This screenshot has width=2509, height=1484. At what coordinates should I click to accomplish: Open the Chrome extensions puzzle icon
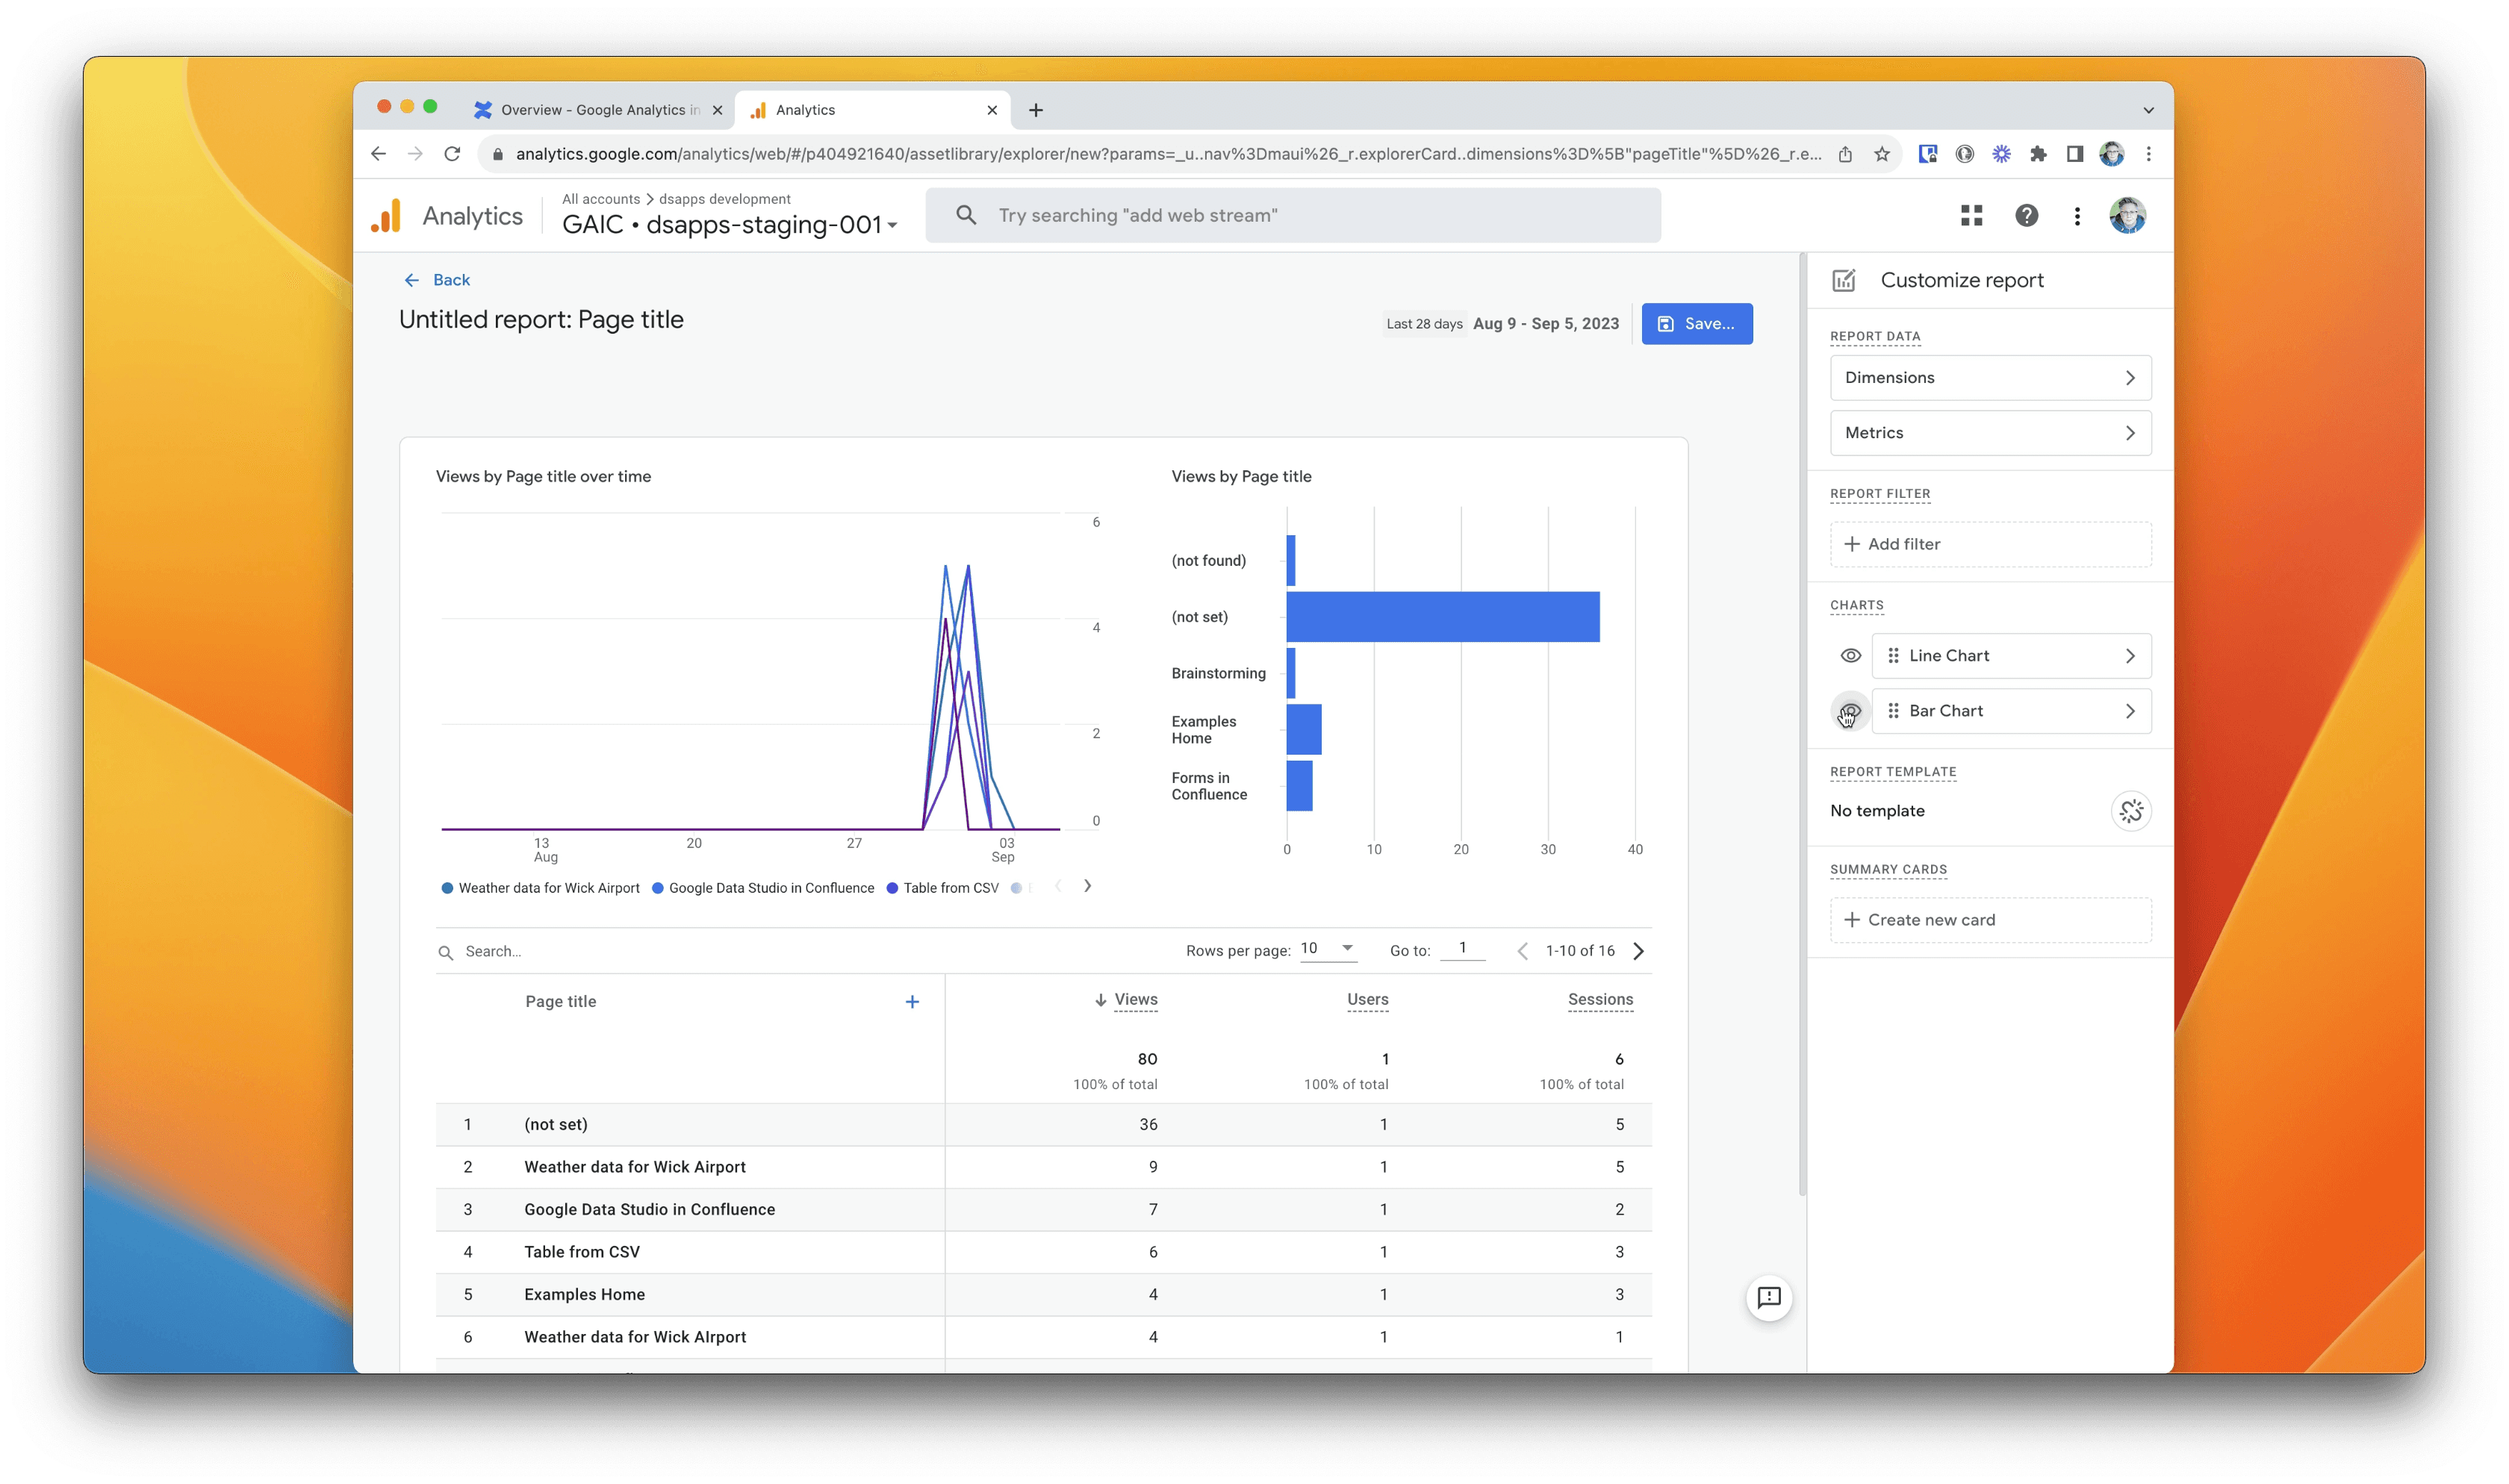point(2037,154)
